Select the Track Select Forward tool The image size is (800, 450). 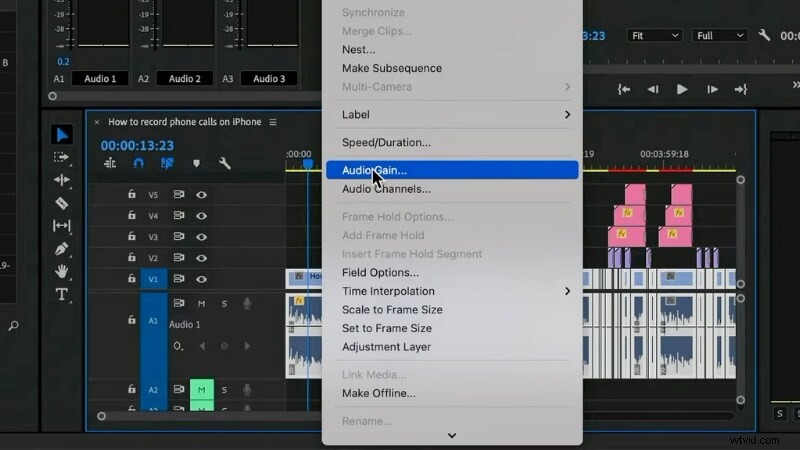(x=61, y=157)
